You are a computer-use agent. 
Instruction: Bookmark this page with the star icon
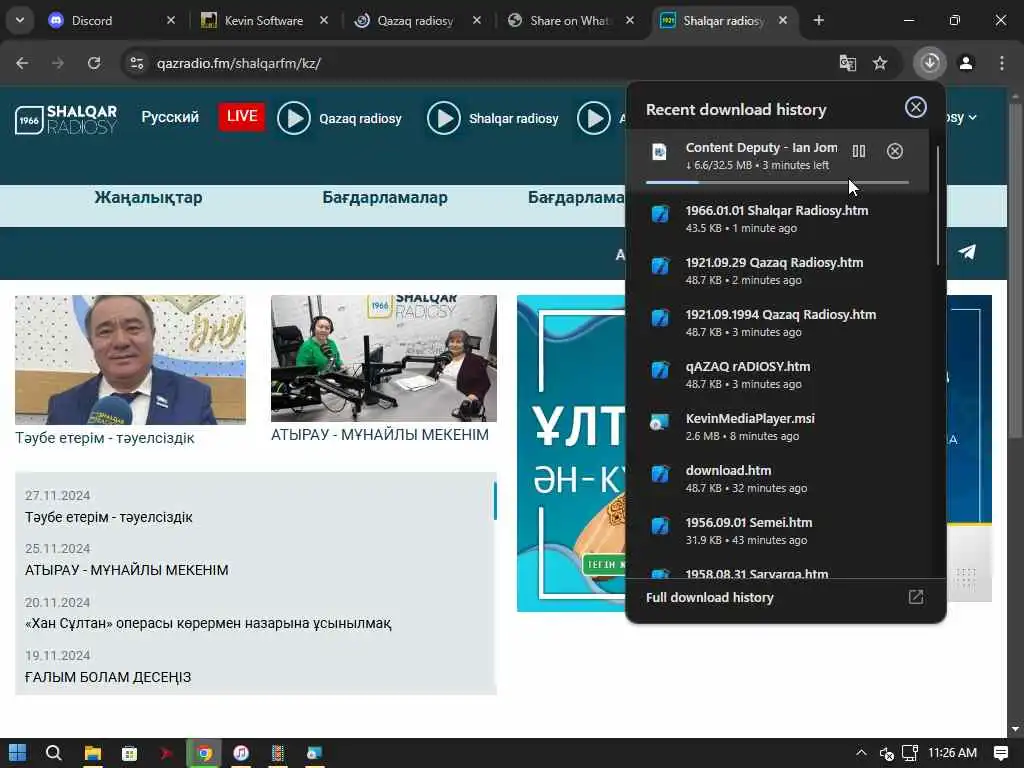(880, 63)
